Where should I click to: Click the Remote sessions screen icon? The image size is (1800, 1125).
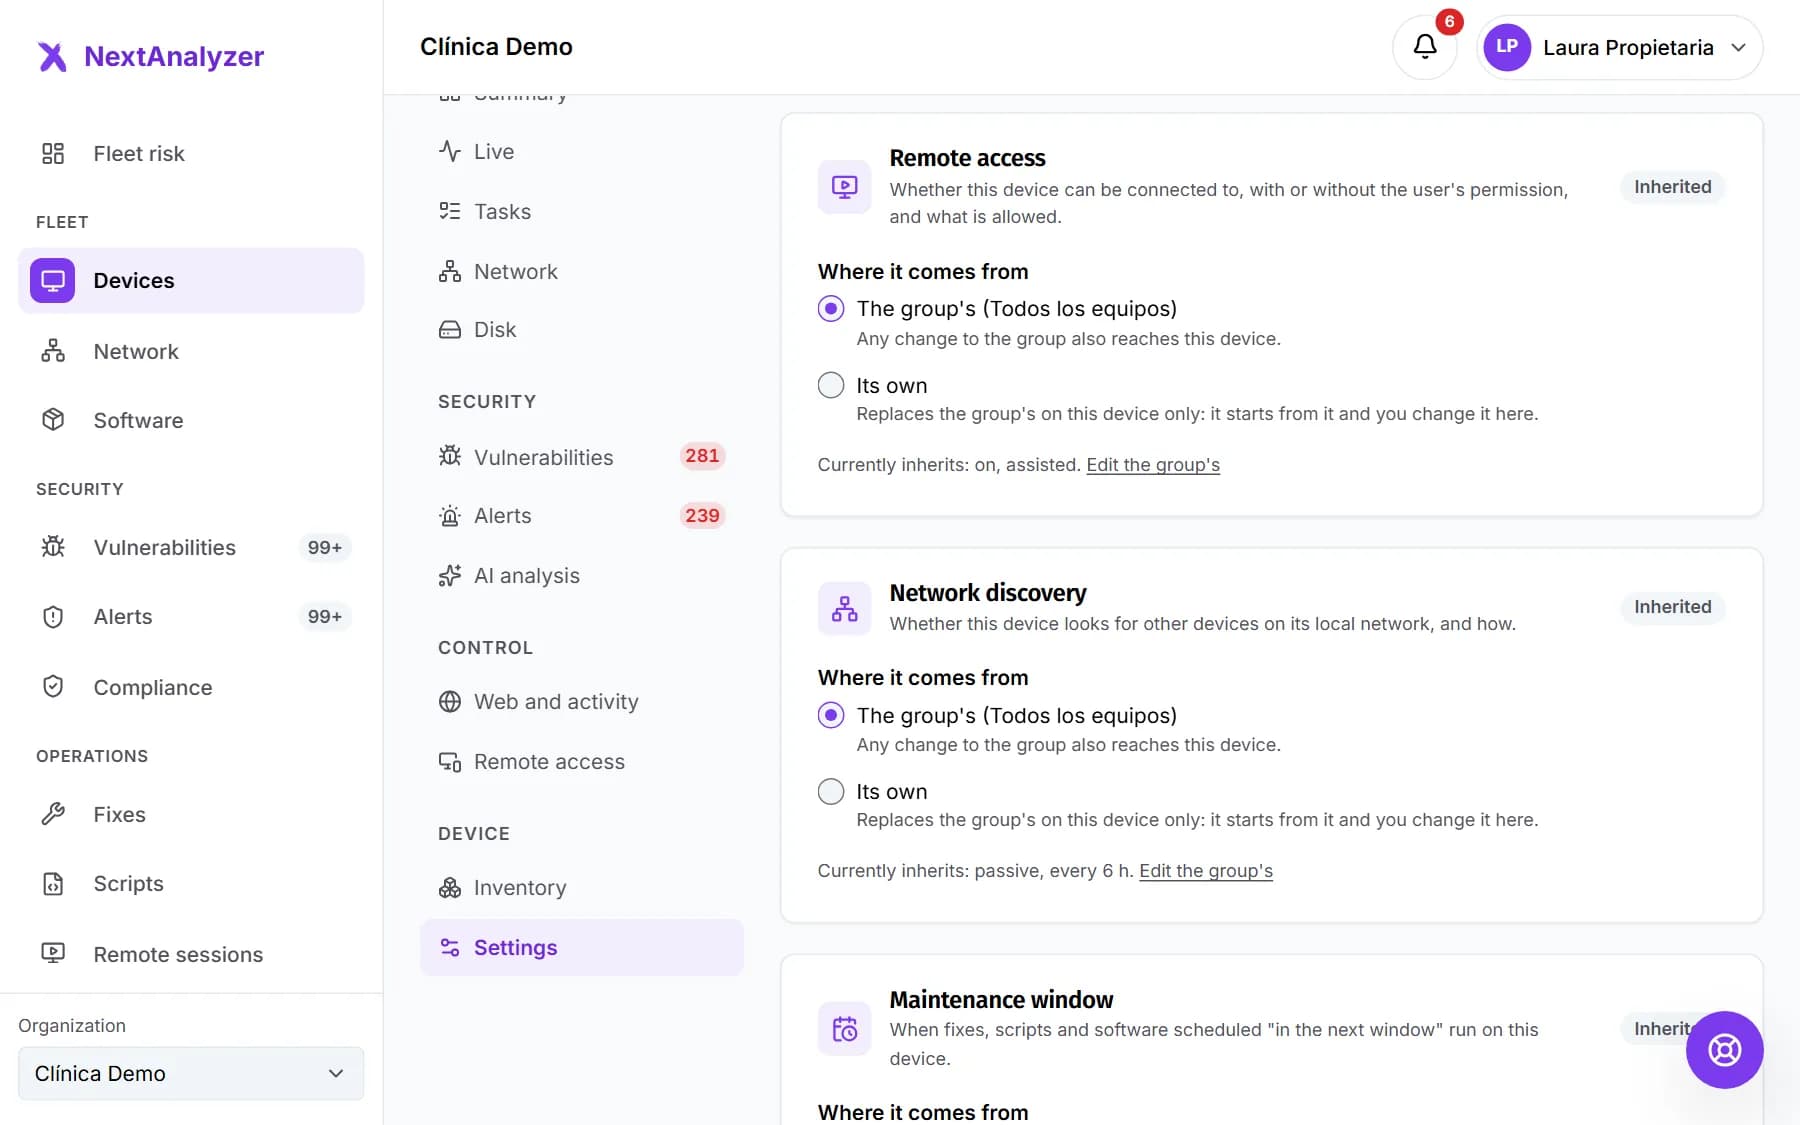[53, 954]
